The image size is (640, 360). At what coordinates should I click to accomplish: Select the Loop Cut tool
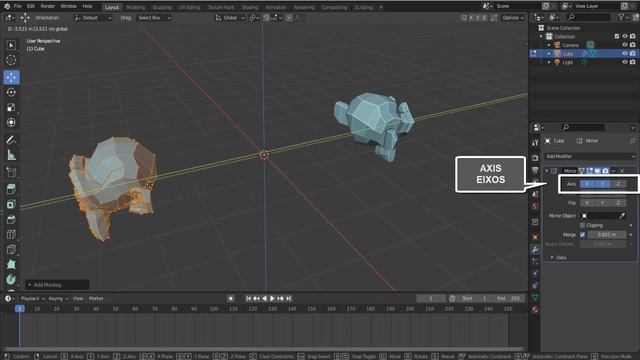pos(11,234)
